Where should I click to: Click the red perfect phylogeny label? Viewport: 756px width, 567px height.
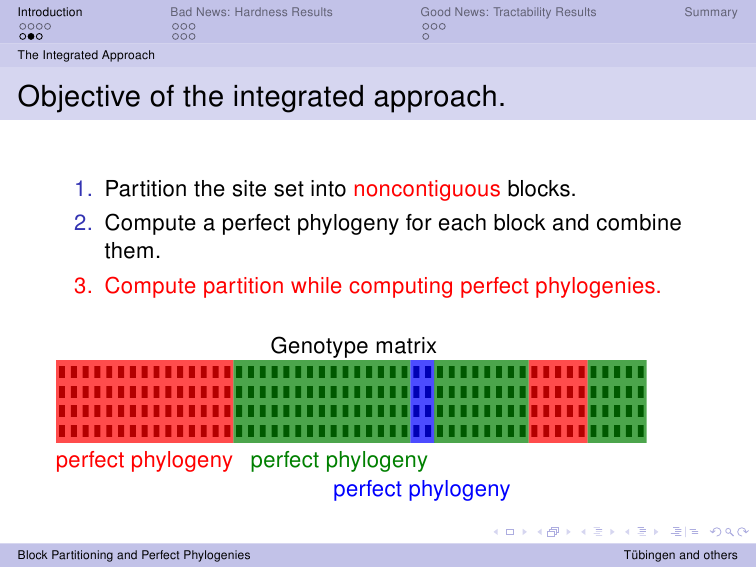click(x=144, y=460)
